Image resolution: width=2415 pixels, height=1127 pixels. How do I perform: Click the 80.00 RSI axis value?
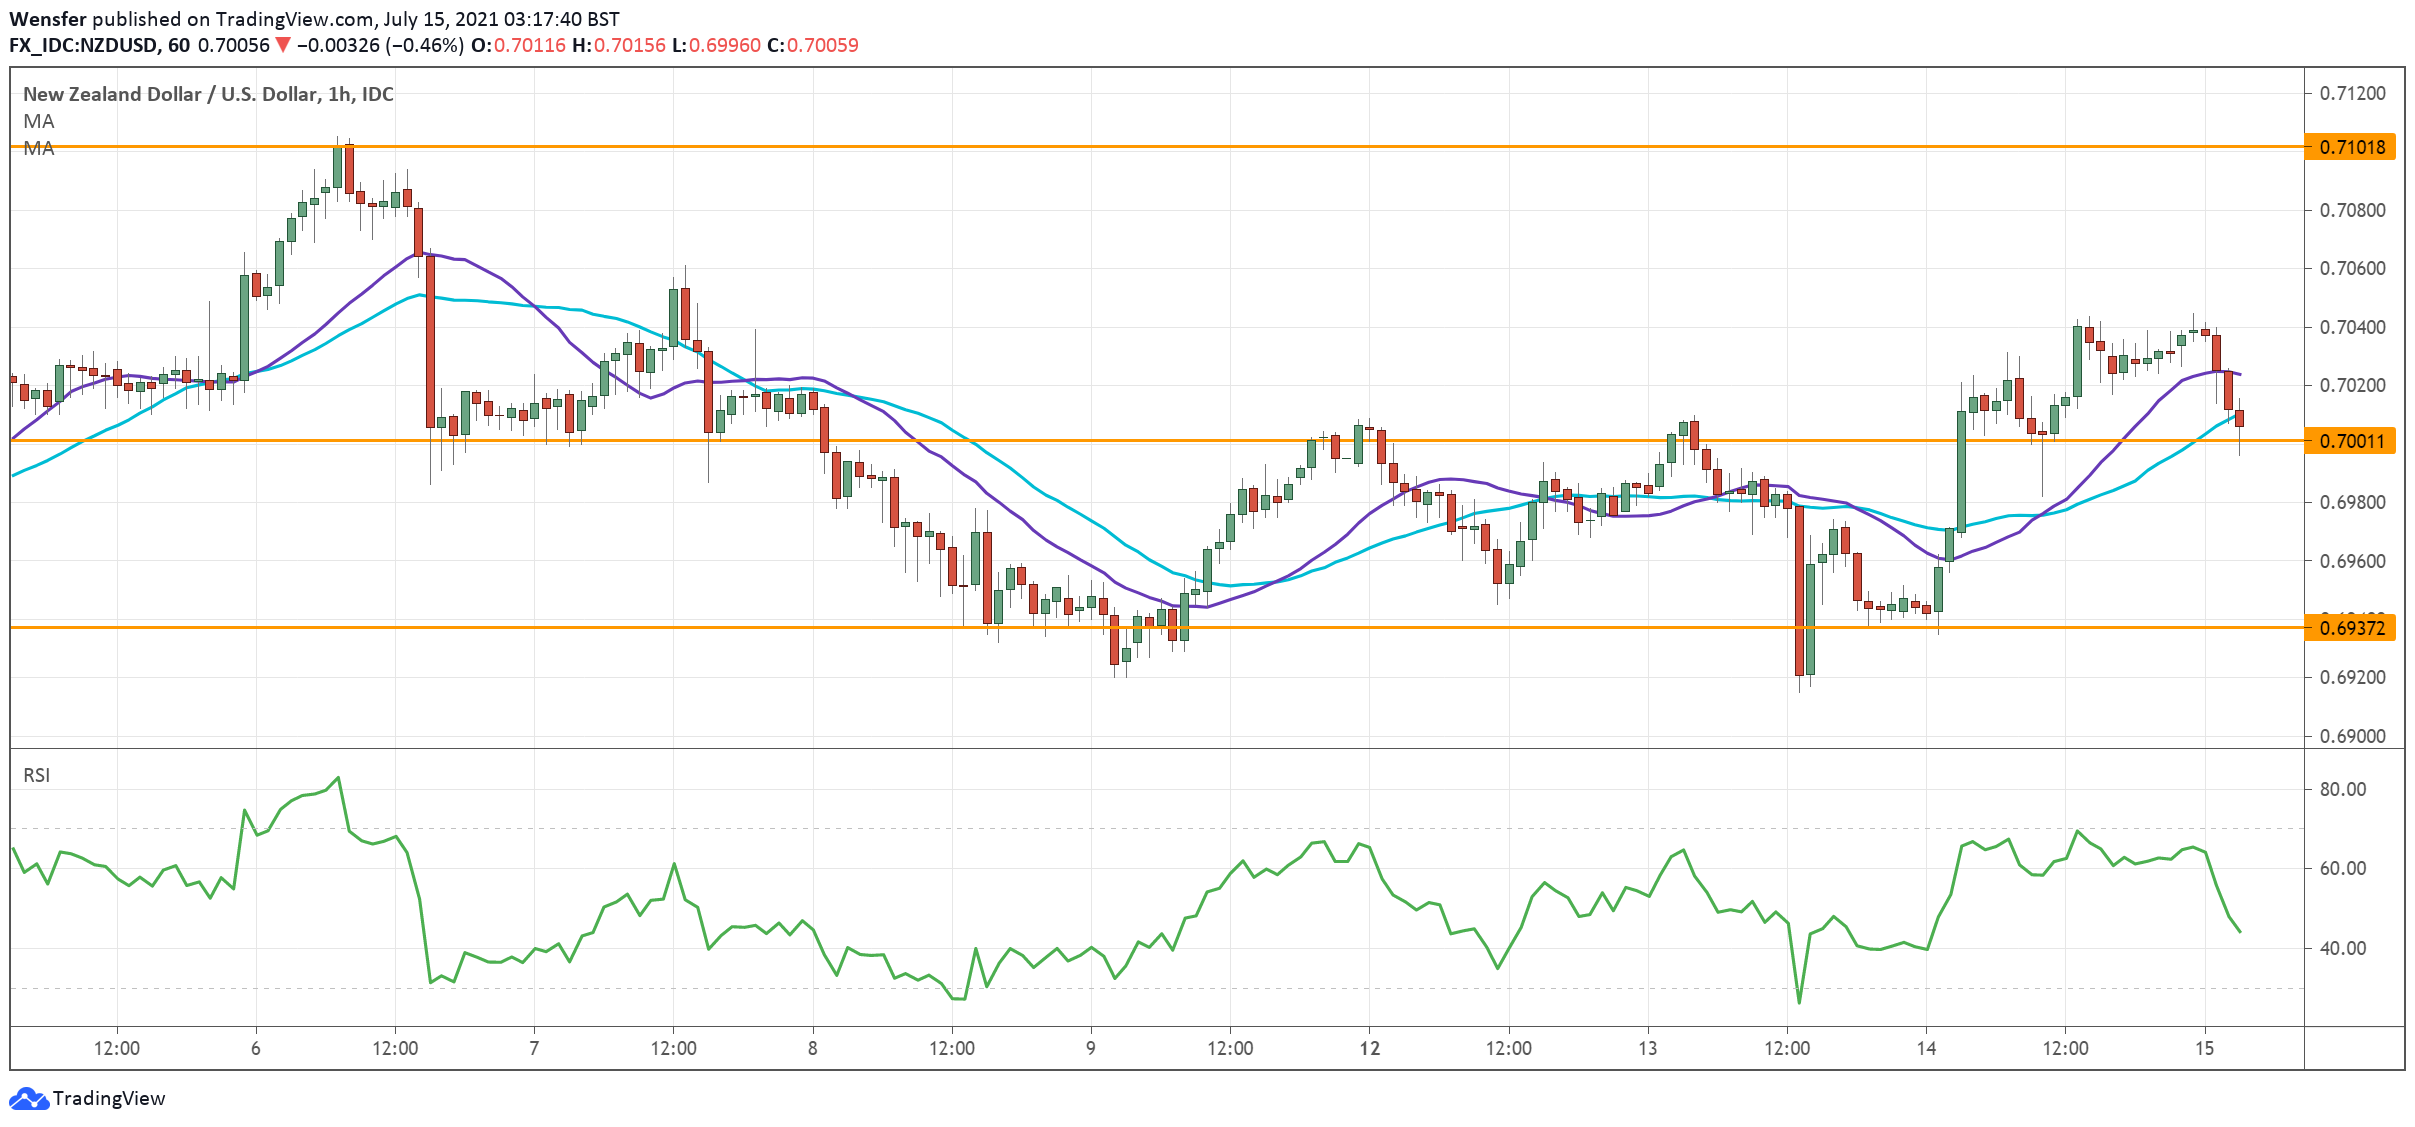2342,789
